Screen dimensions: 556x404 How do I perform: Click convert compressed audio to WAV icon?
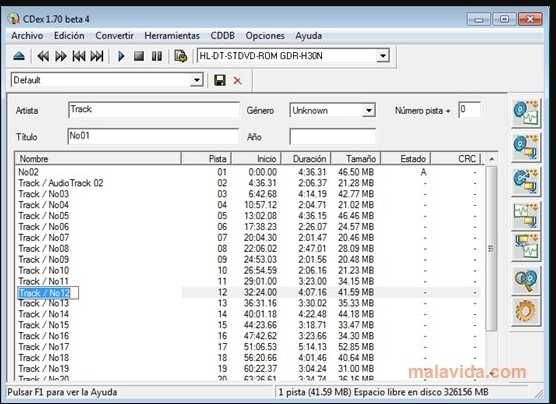526,247
